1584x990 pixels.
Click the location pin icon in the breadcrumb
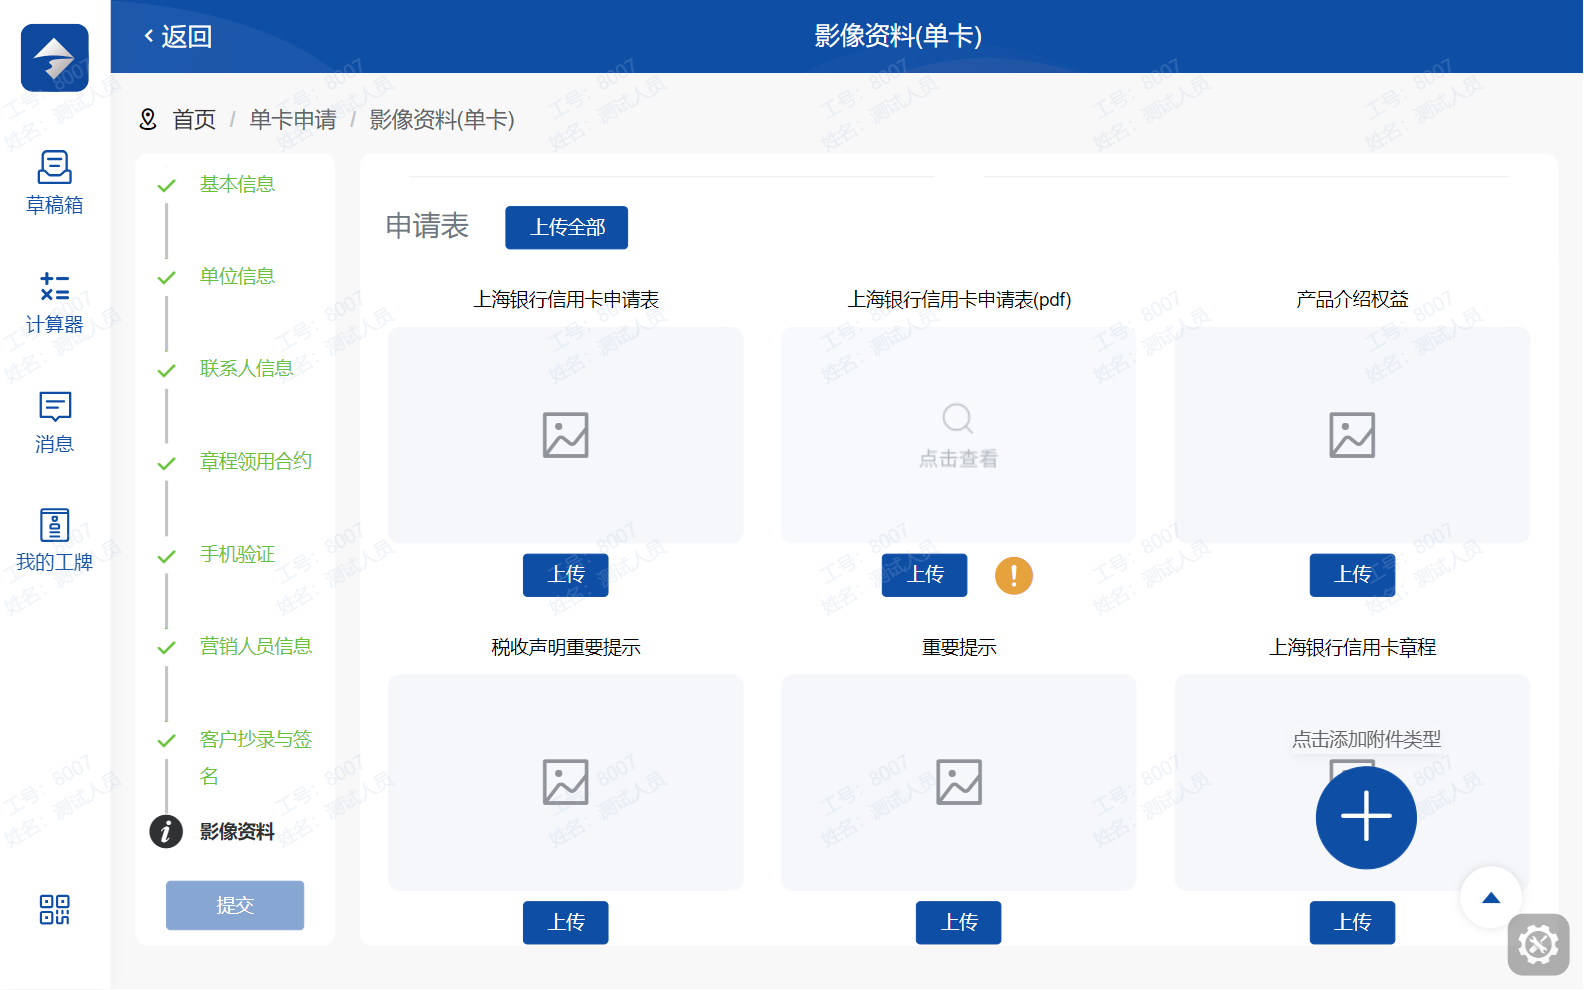148,120
